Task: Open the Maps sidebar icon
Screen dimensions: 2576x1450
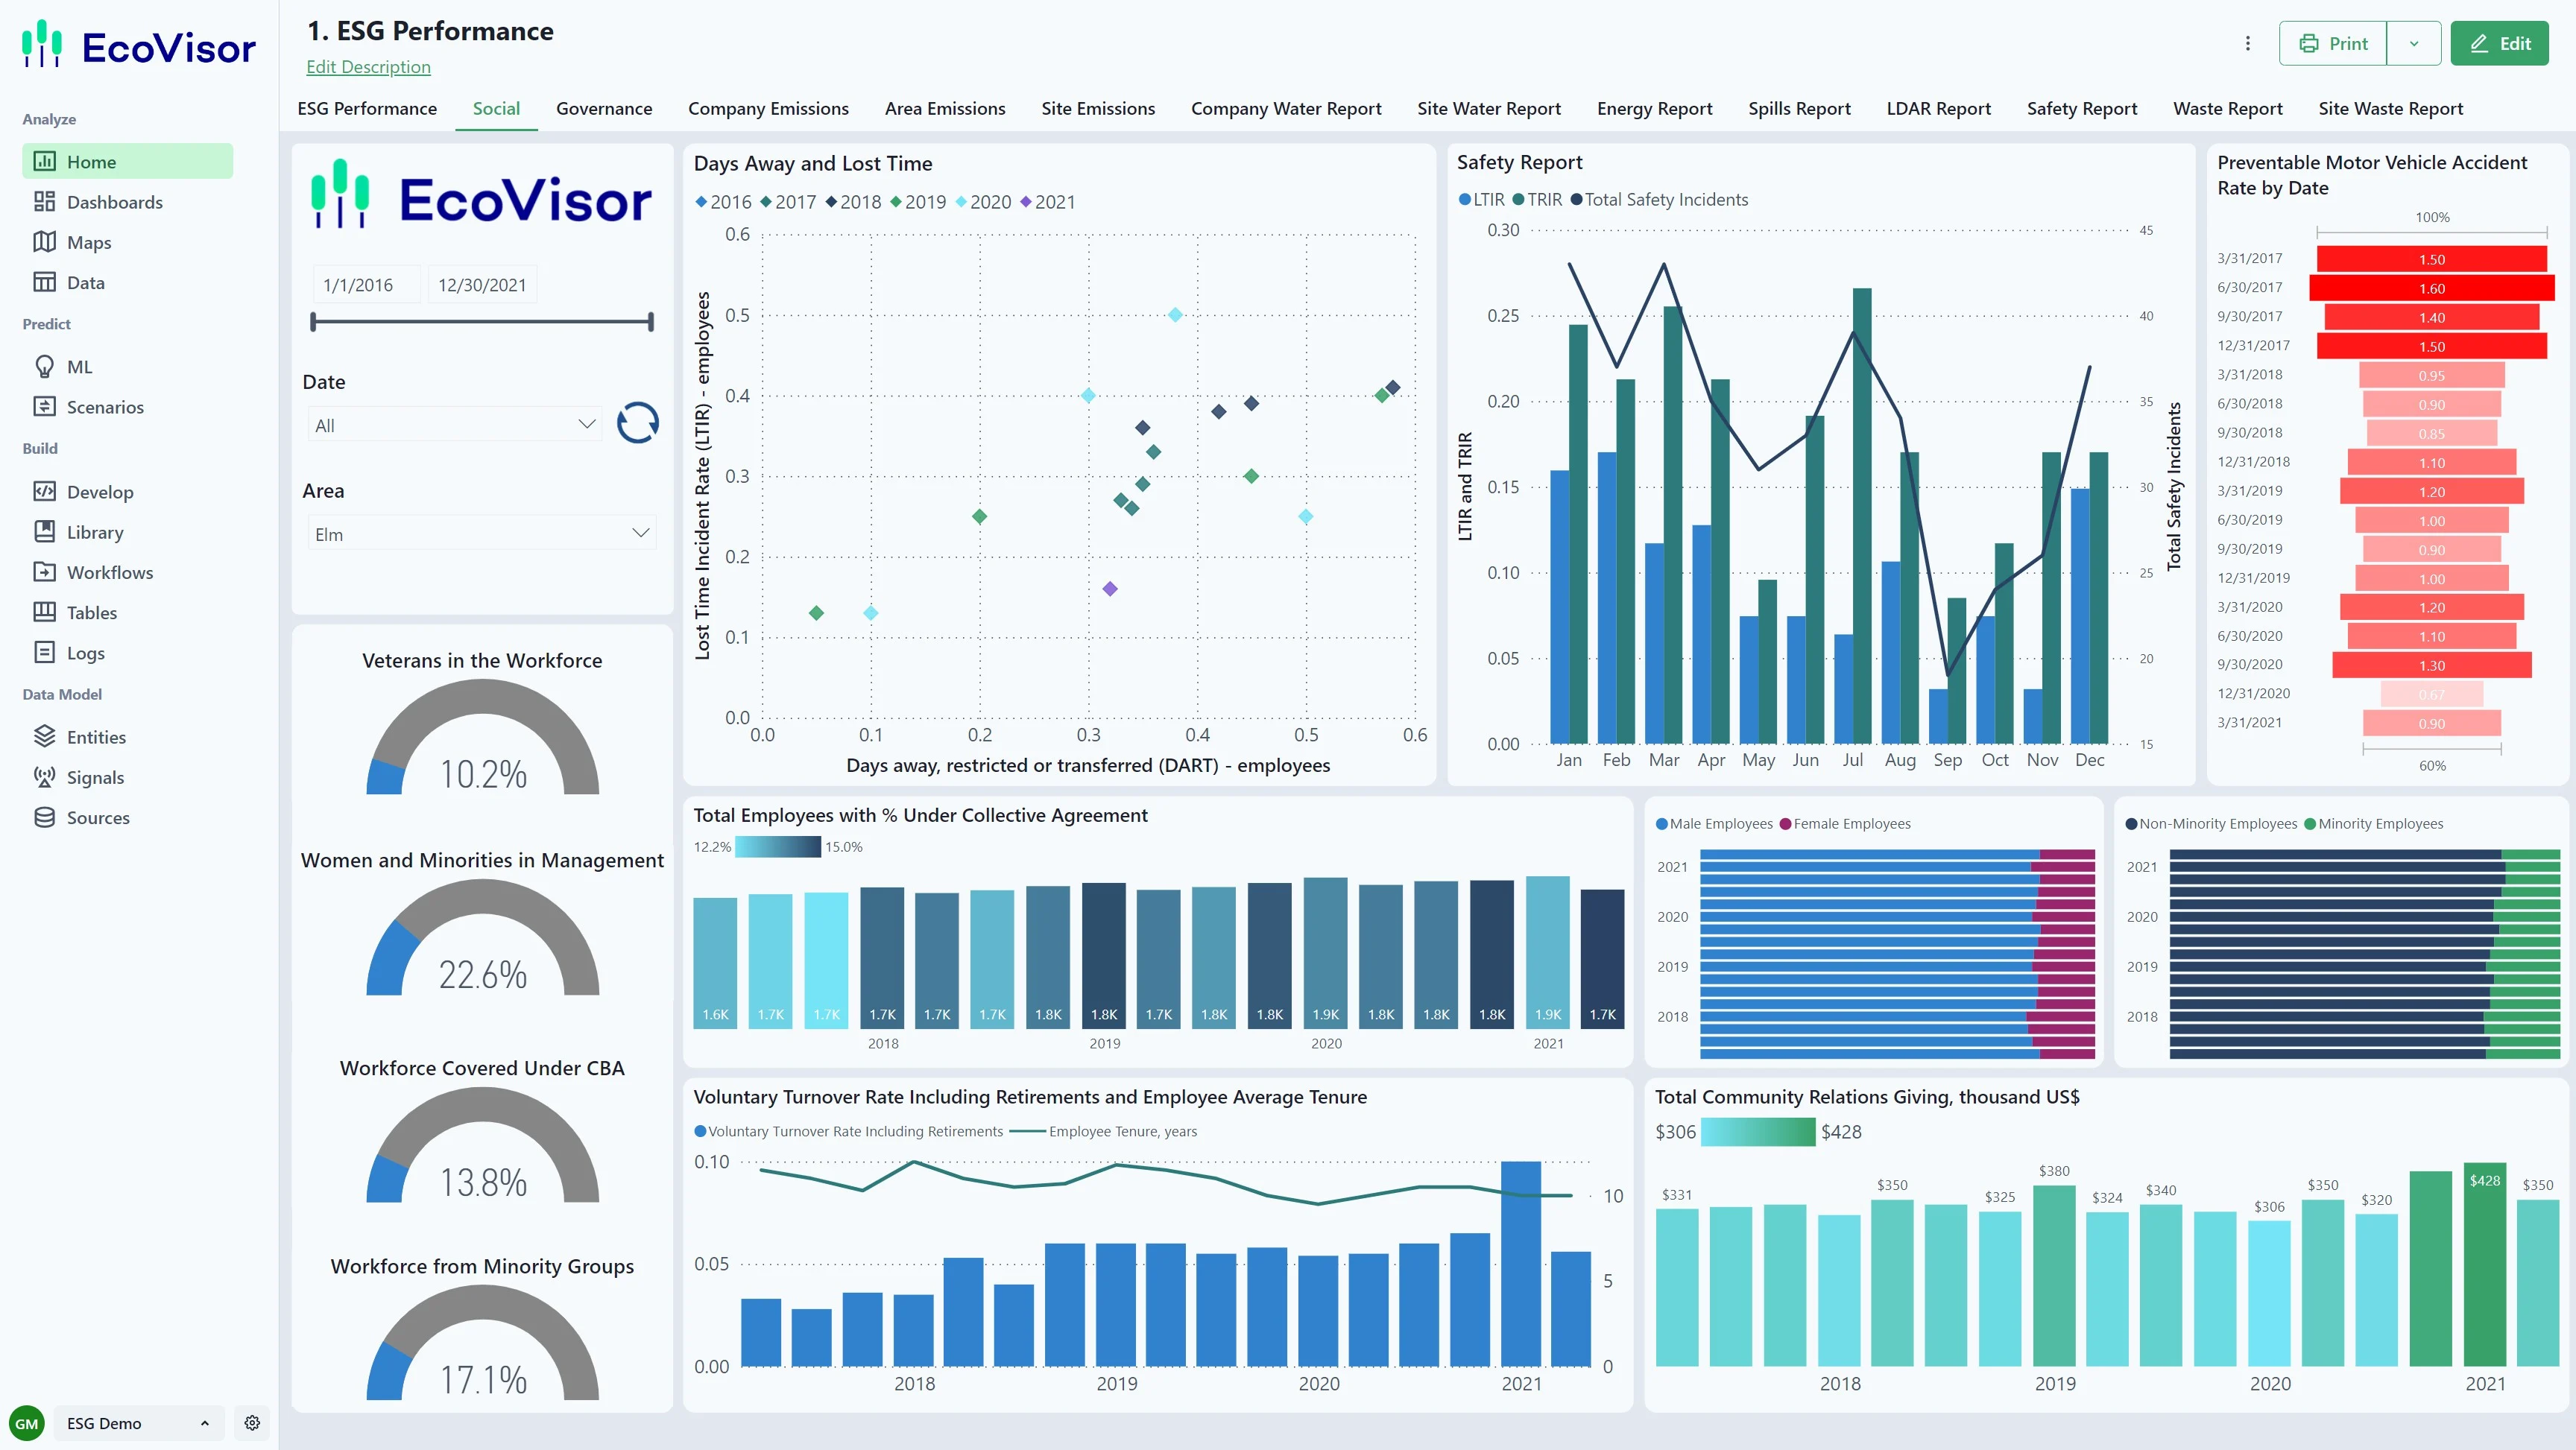Action: (x=44, y=242)
